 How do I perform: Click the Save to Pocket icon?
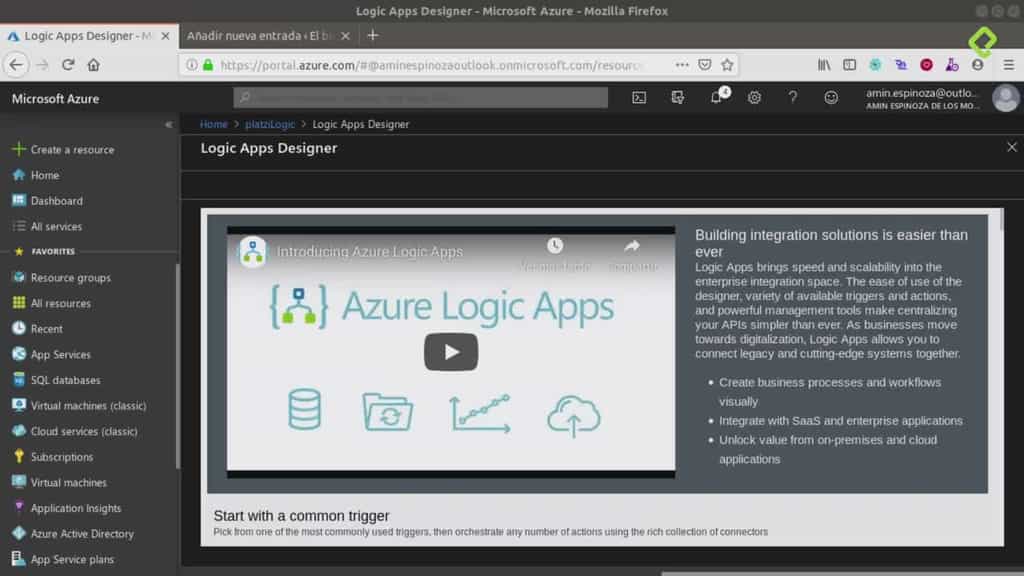coord(705,65)
